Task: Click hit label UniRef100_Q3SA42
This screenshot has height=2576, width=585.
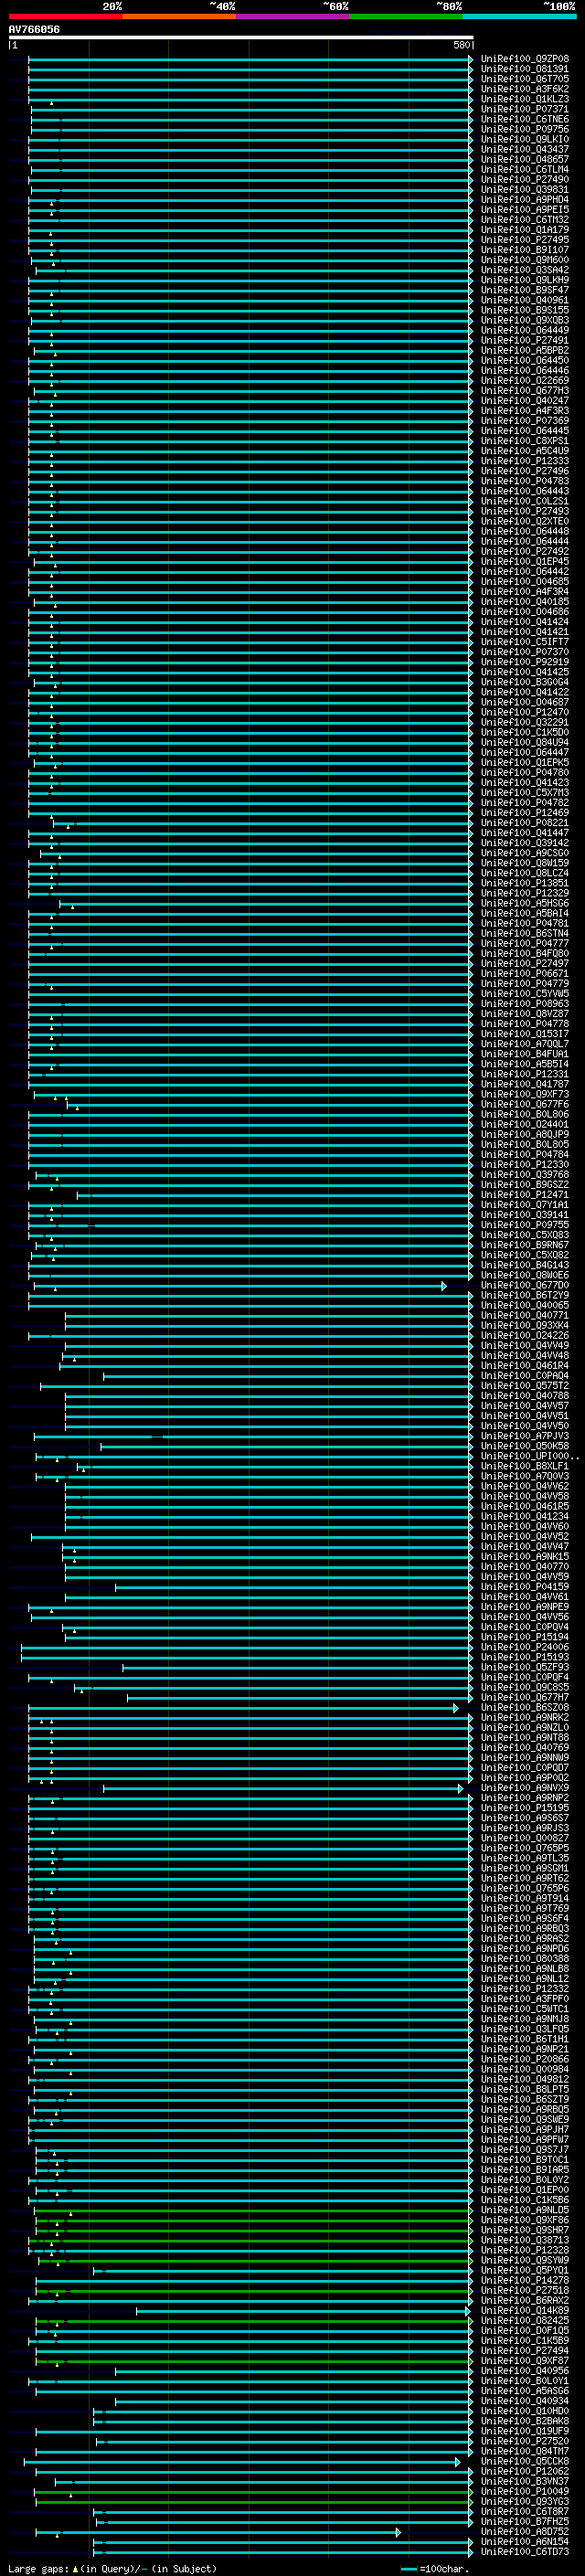Action: coord(525,270)
